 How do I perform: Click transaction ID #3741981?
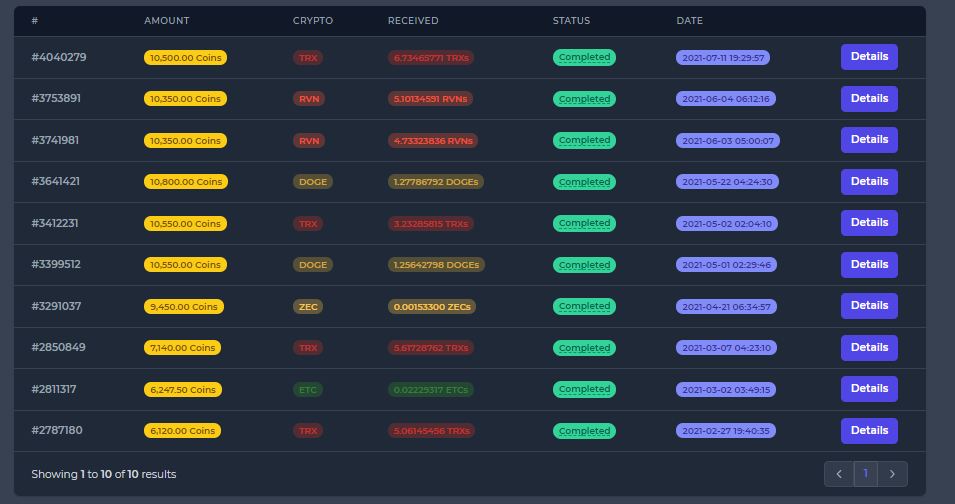point(55,140)
